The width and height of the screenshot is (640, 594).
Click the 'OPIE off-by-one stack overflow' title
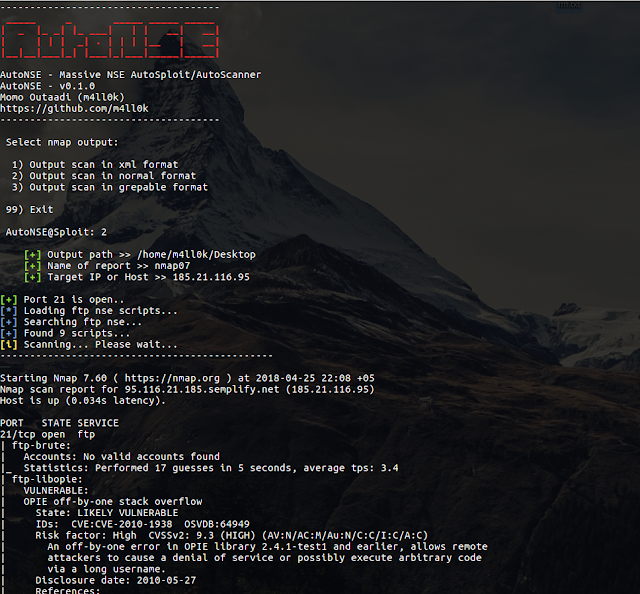(x=113, y=502)
